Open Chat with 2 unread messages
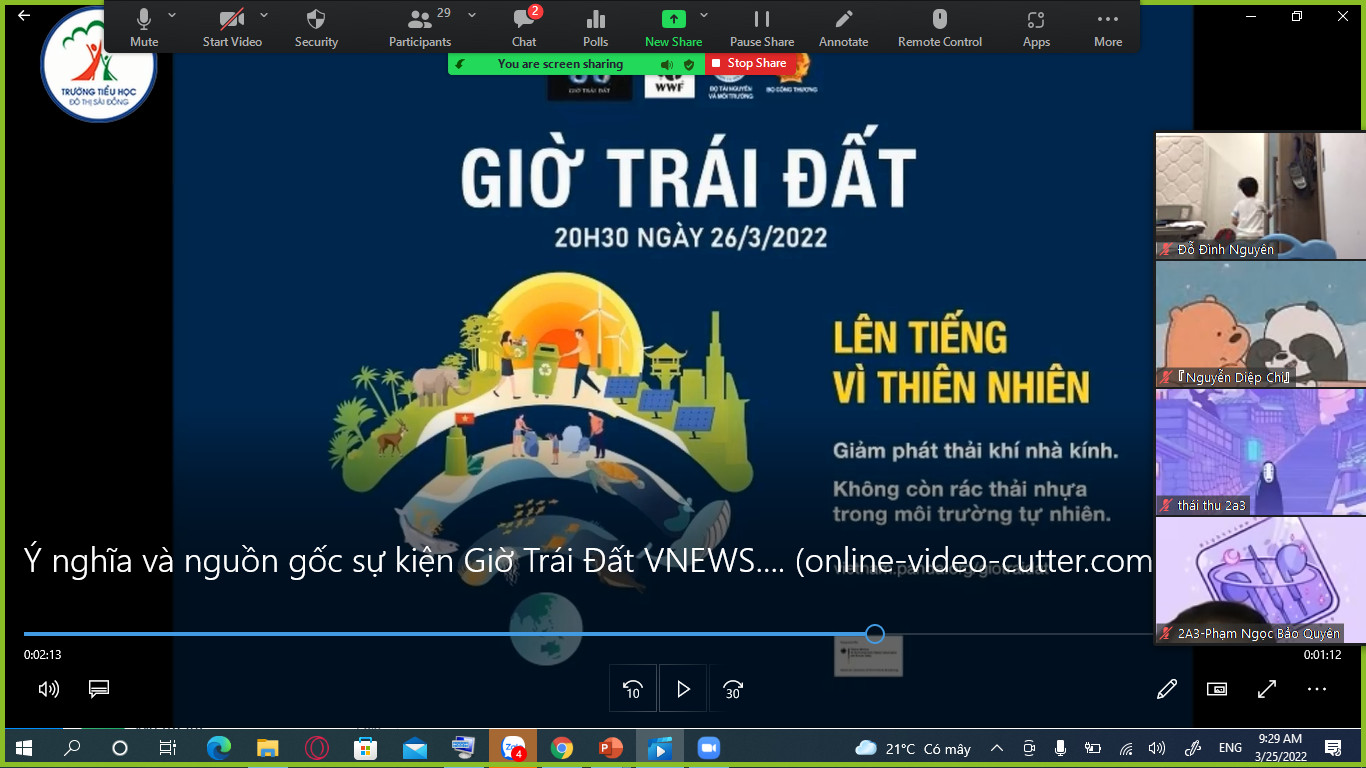This screenshot has height=768, width=1366. click(523, 20)
